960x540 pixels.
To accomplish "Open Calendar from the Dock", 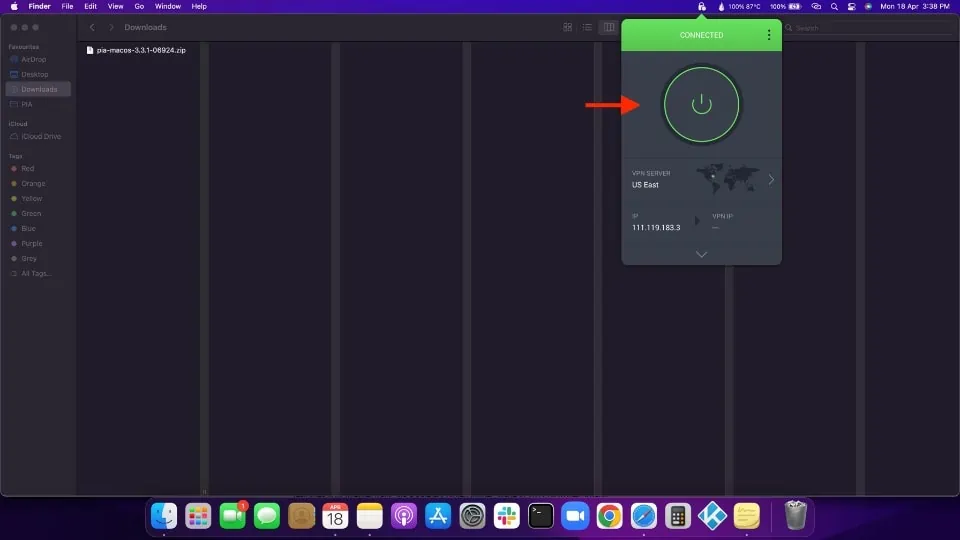I will (x=336, y=516).
